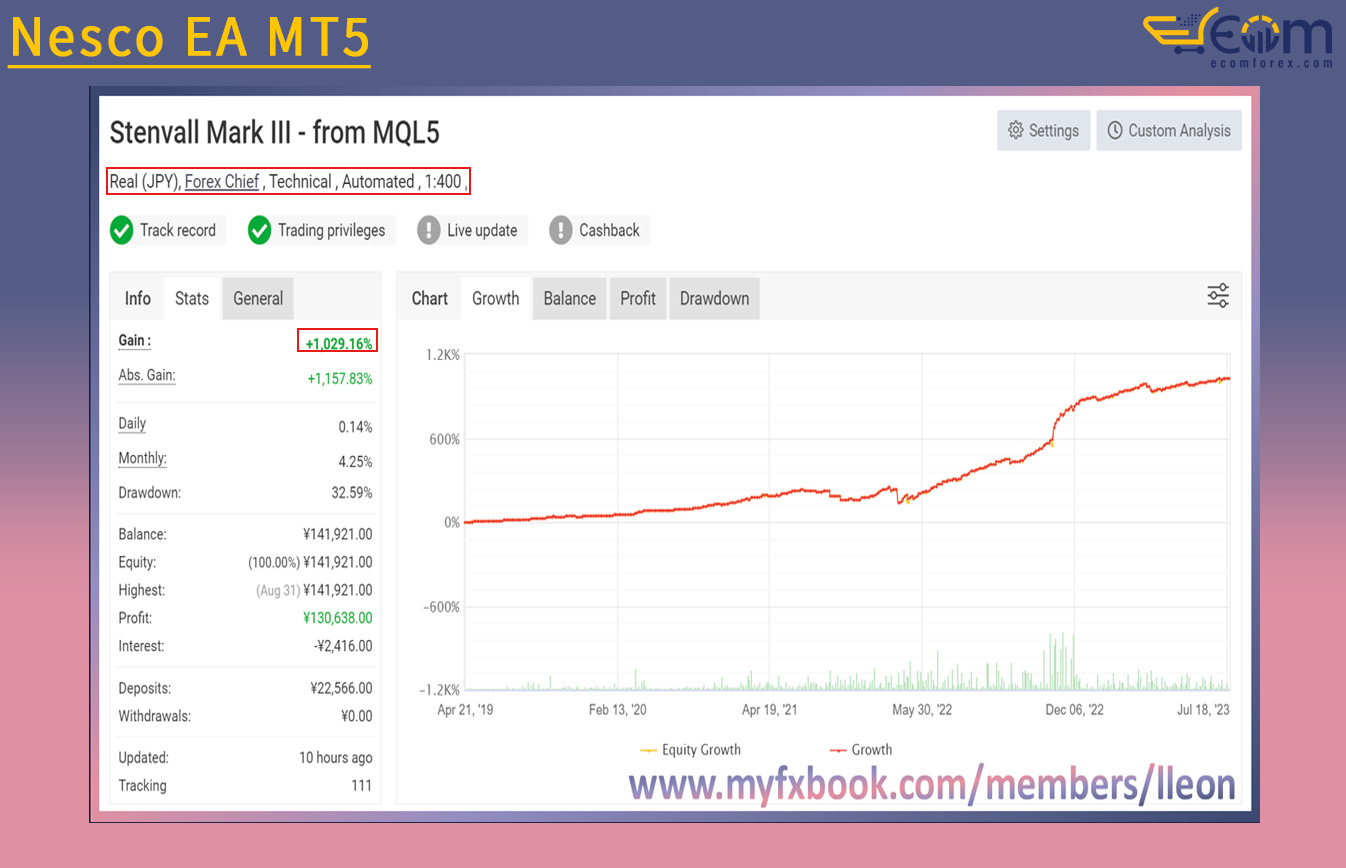Screen dimensions: 1346x868
Task: Click the Trading privileges green checkmark icon
Action: 259,231
